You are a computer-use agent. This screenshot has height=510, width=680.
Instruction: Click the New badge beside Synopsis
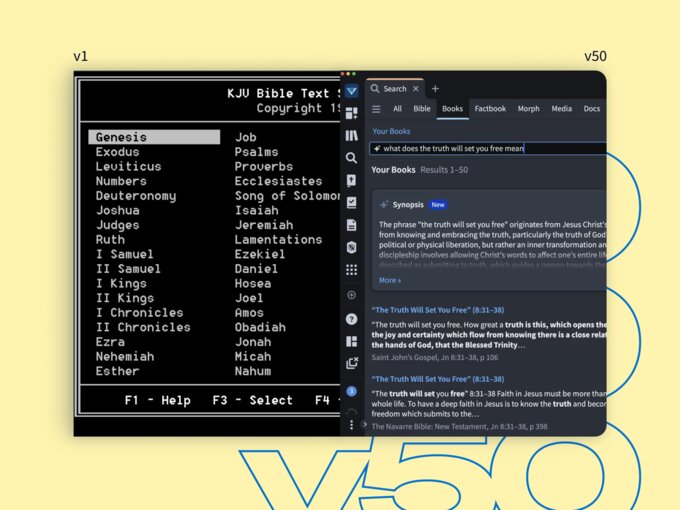pyautogui.click(x=438, y=205)
